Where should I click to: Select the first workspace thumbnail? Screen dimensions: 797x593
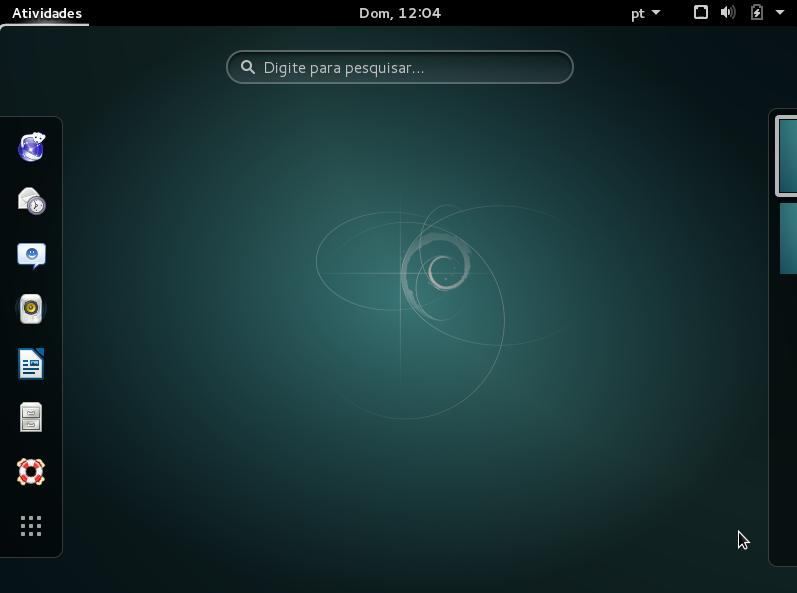point(786,155)
